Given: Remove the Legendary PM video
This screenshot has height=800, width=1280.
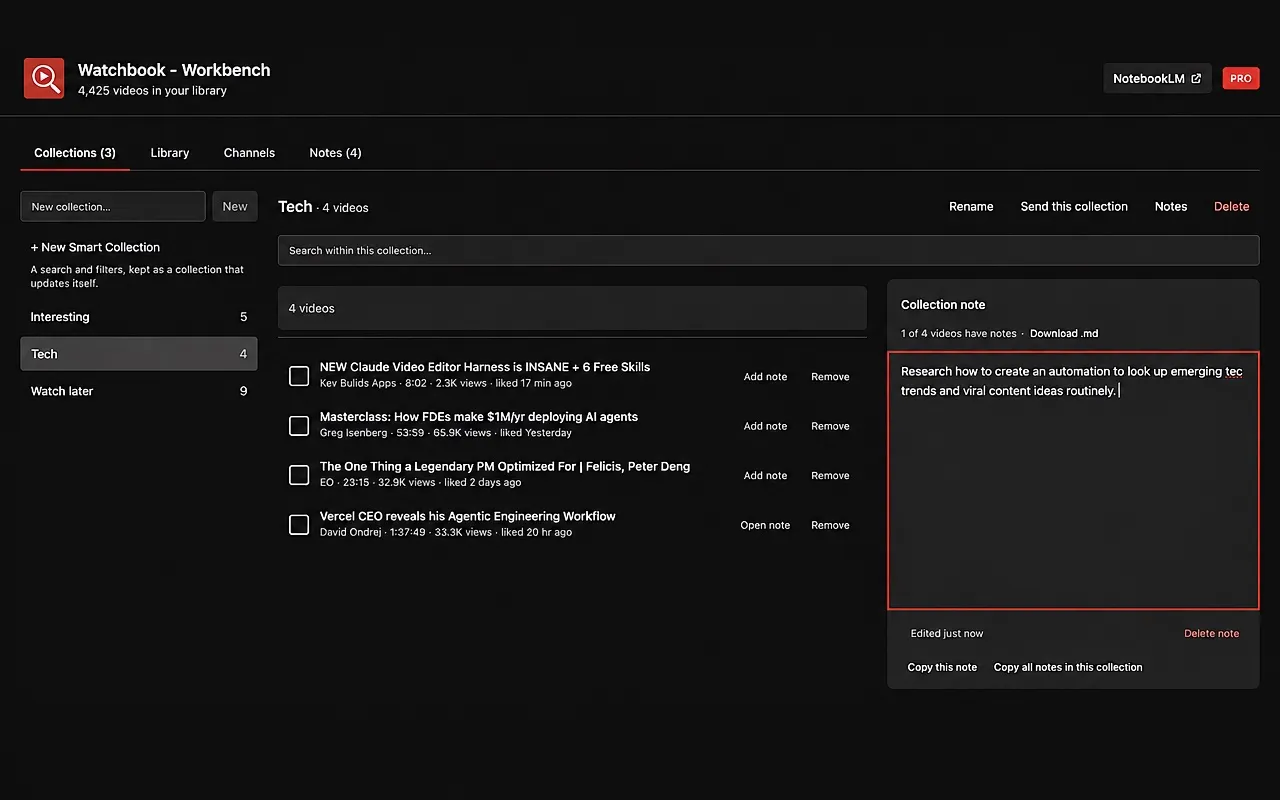Looking at the screenshot, I should click(830, 476).
